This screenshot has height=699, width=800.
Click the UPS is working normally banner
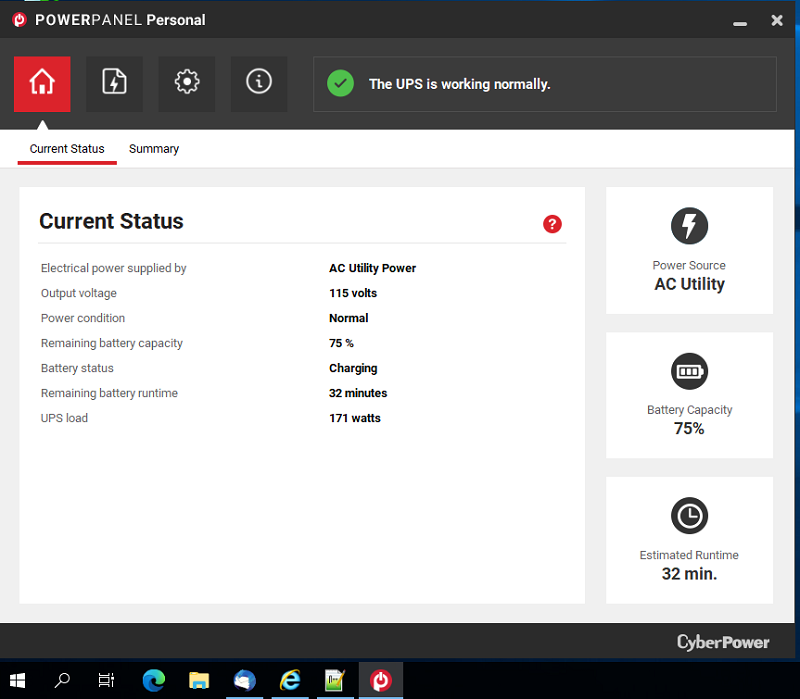click(545, 84)
